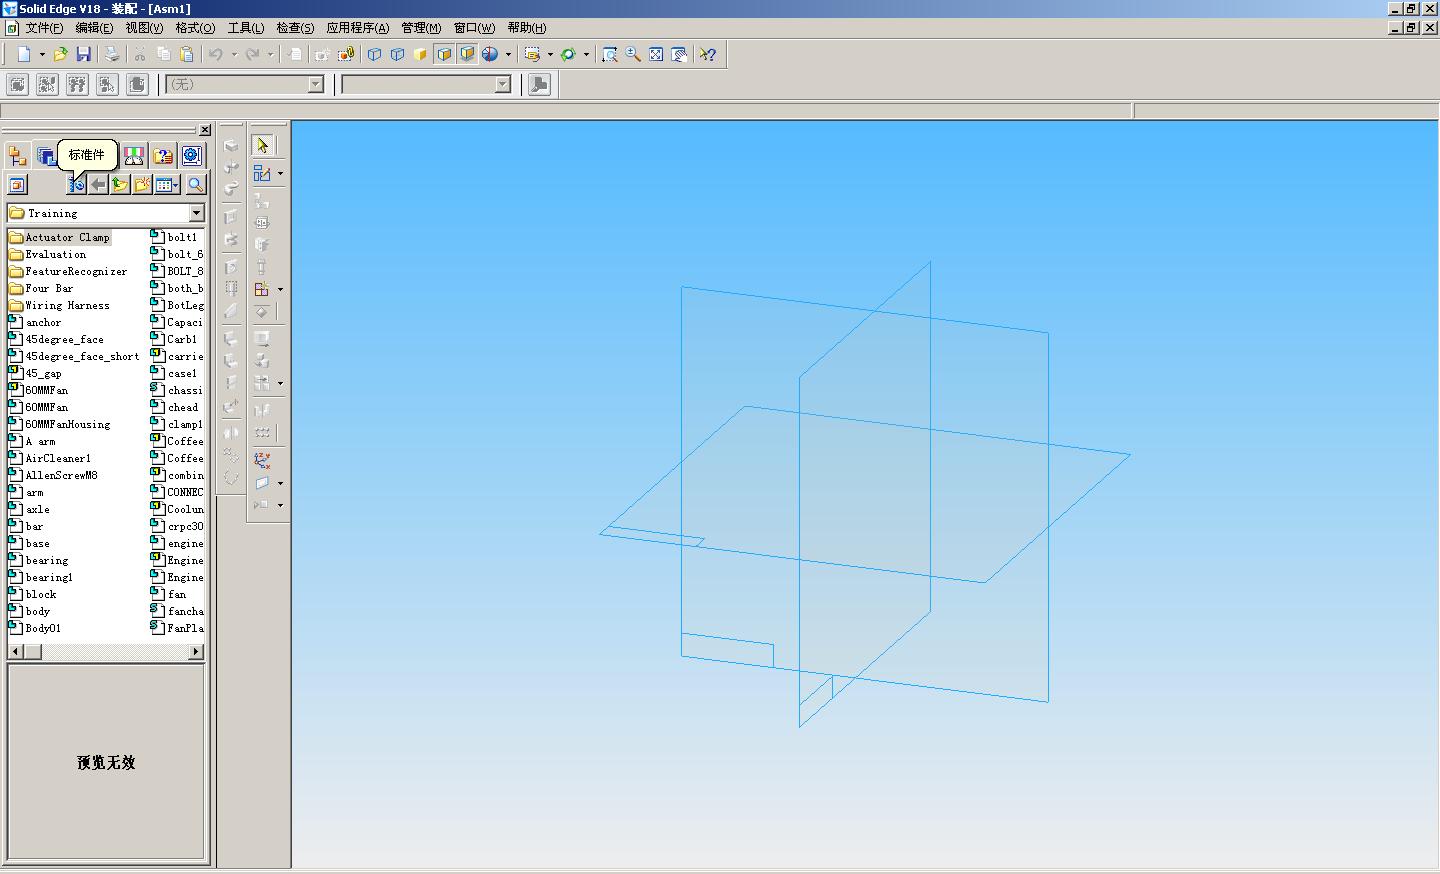1440x874 pixels.
Task: Select the AllenScrewM8 part file
Action: (x=53, y=475)
